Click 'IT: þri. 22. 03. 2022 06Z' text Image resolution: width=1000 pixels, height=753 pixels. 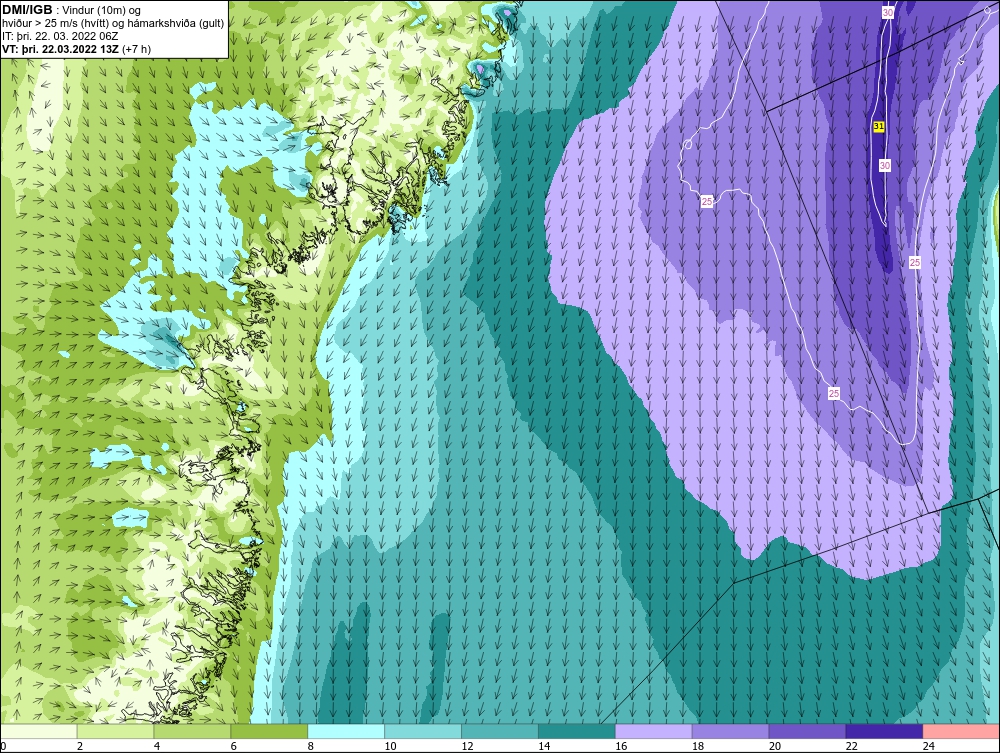60,36
